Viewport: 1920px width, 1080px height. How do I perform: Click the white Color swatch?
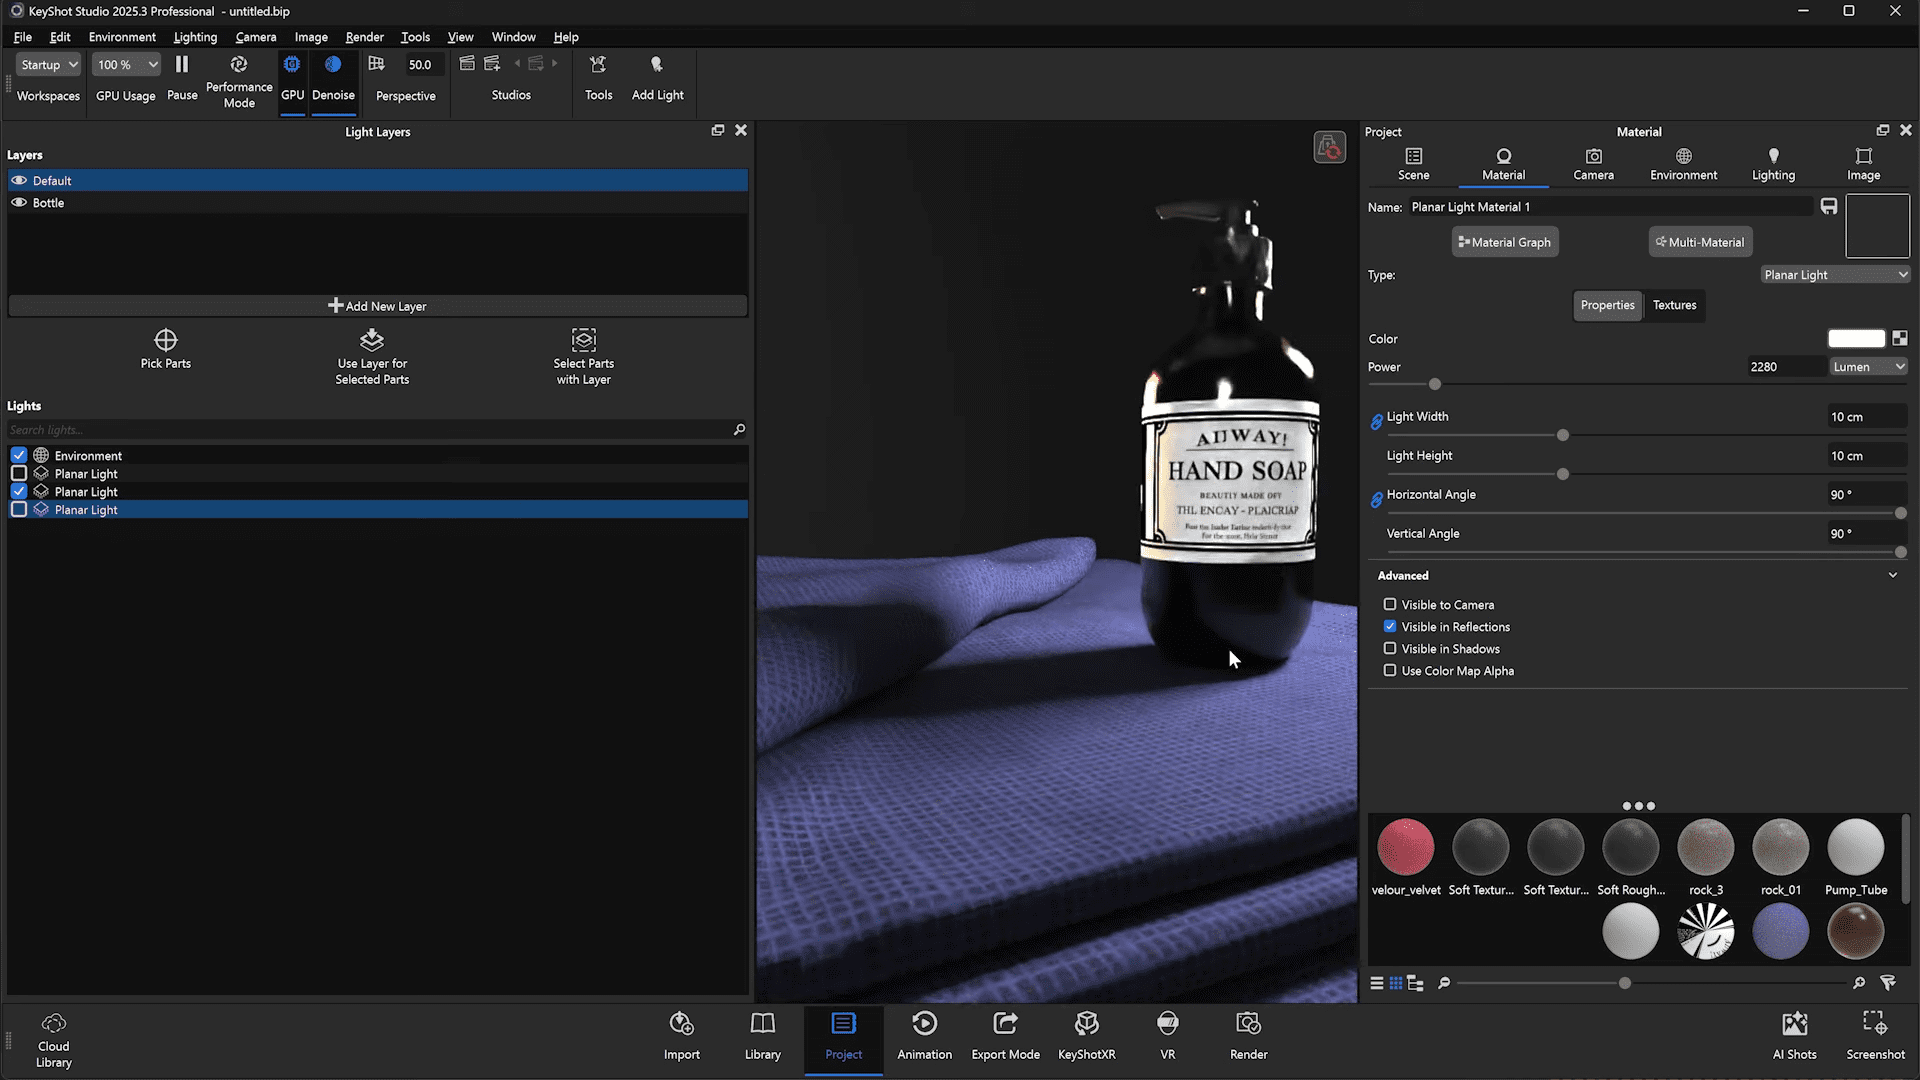tap(1856, 339)
